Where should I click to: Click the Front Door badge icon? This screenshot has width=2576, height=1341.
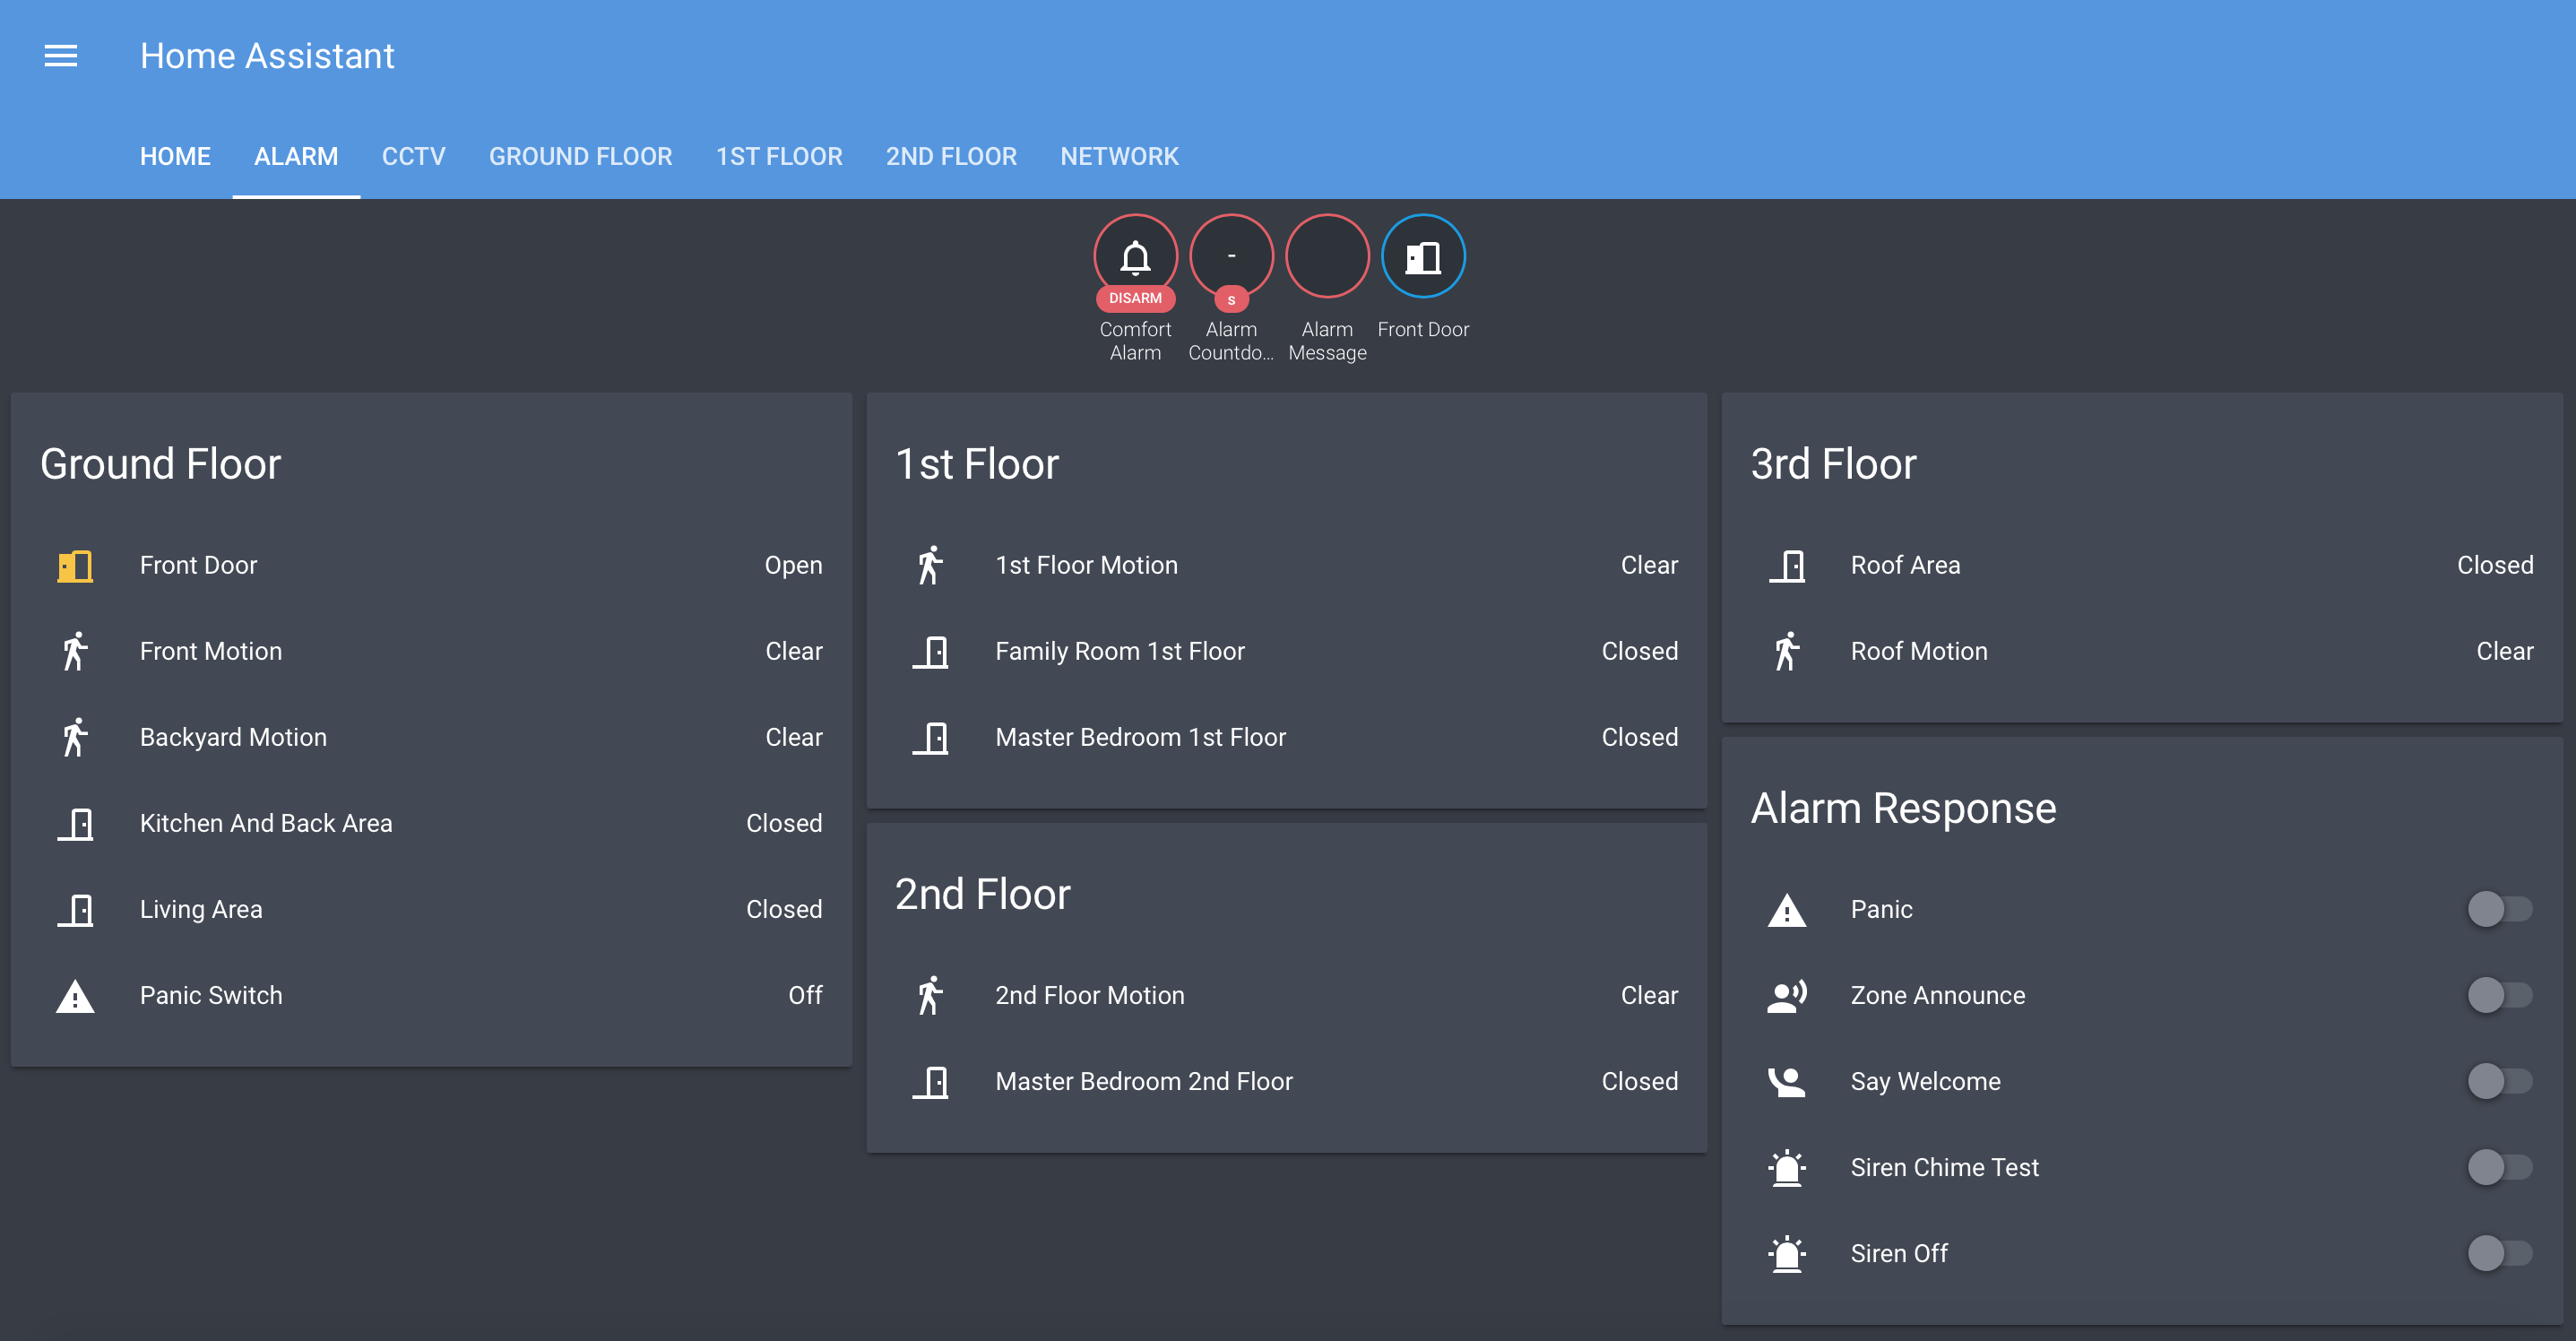pos(1422,257)
